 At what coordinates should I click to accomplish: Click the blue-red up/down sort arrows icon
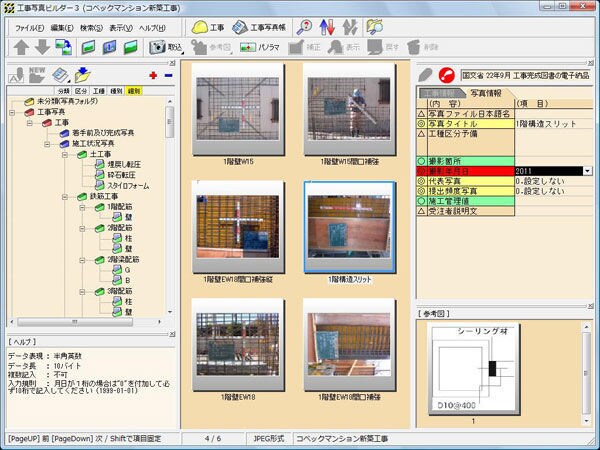pos(327,27)
